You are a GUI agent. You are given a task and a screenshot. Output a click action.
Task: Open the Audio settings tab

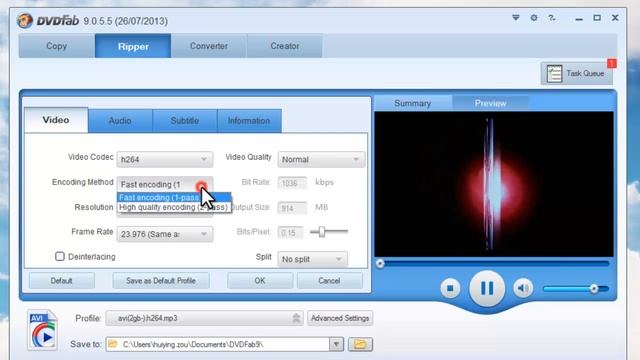pyautogui.click(x=120, y=121)
